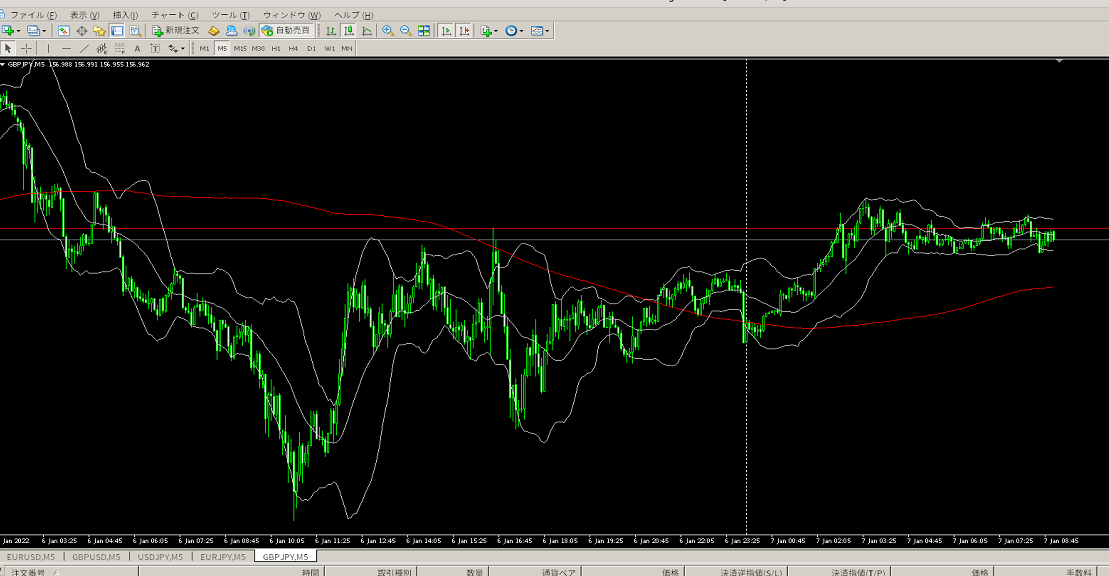The height and width of the screenshot is (576, 1109).
Task: Switch to H1 timeframe
Action: tap(276, 48)
